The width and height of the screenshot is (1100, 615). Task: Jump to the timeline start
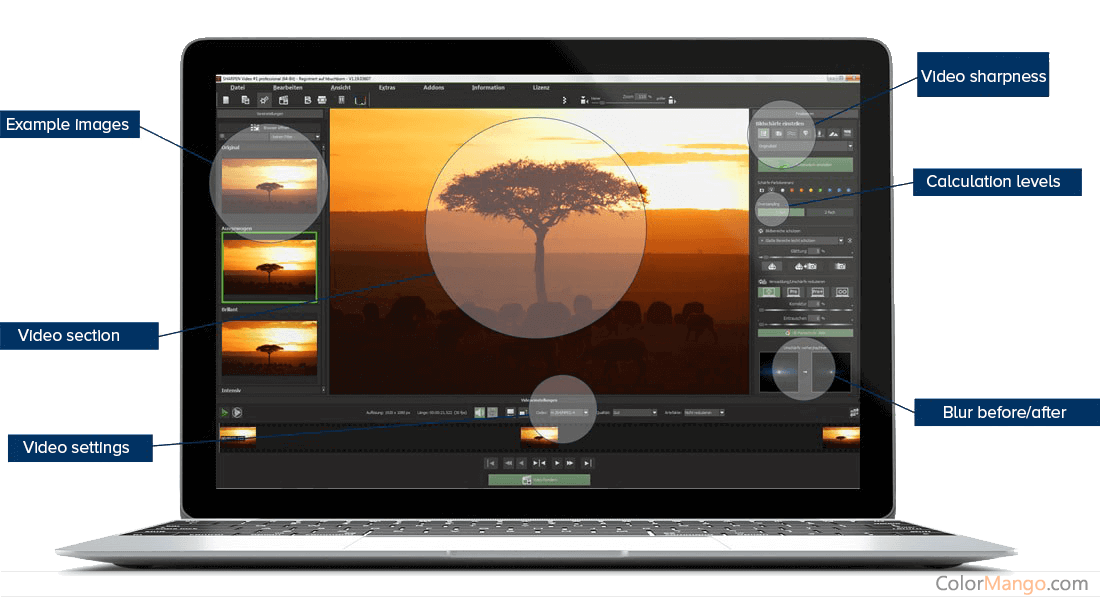[490, 463]
